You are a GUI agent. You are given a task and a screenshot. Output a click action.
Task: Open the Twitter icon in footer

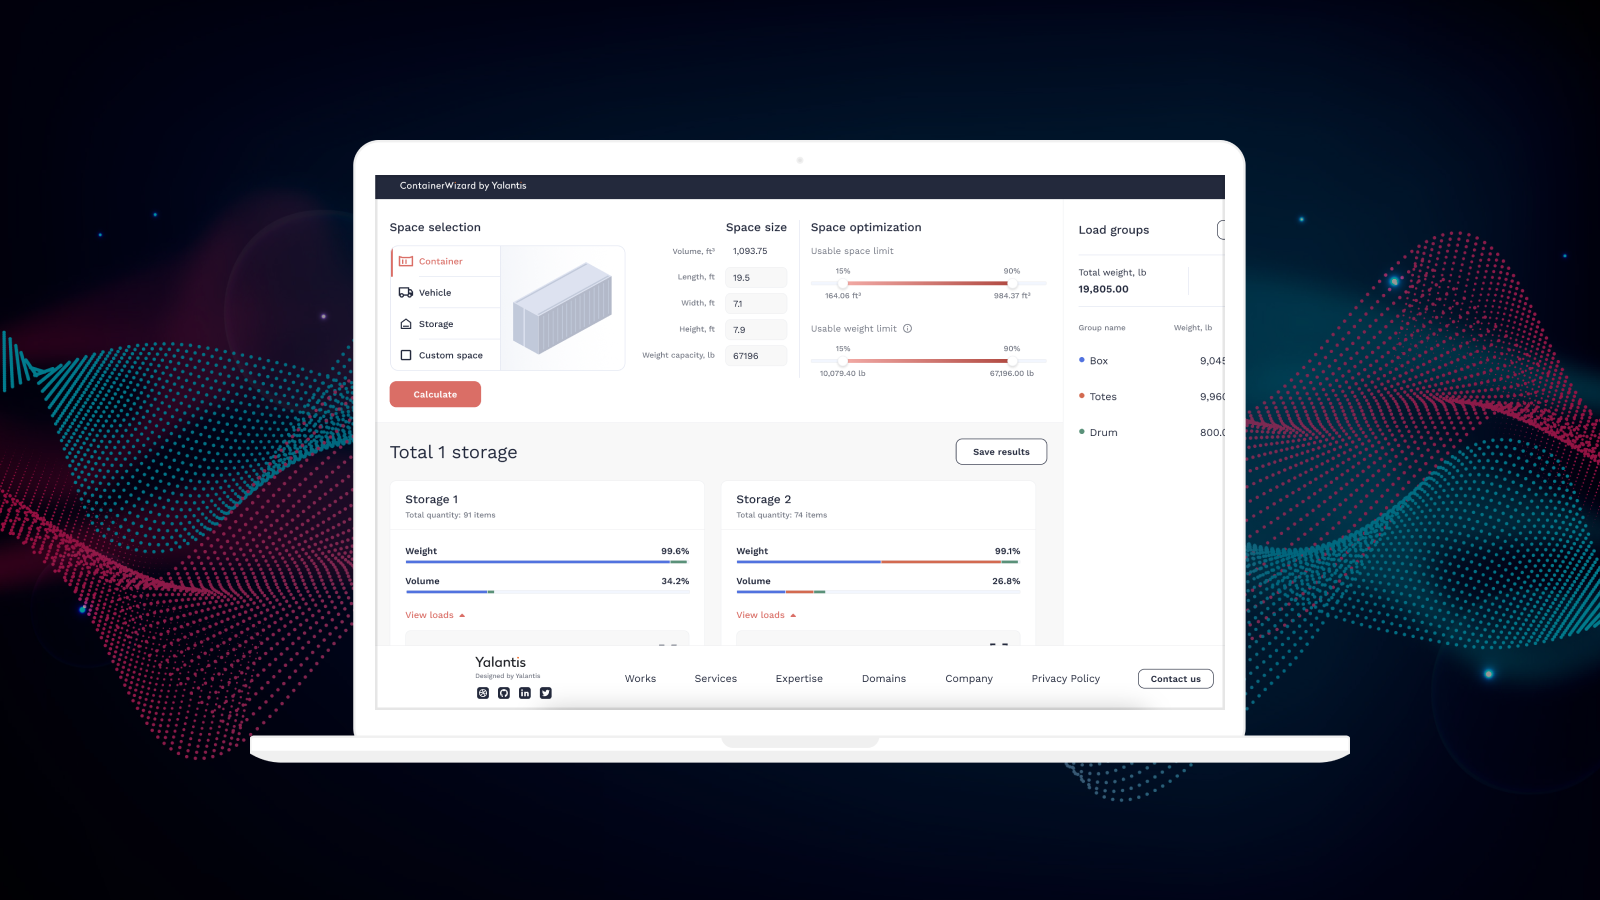(x=546, y=693)
